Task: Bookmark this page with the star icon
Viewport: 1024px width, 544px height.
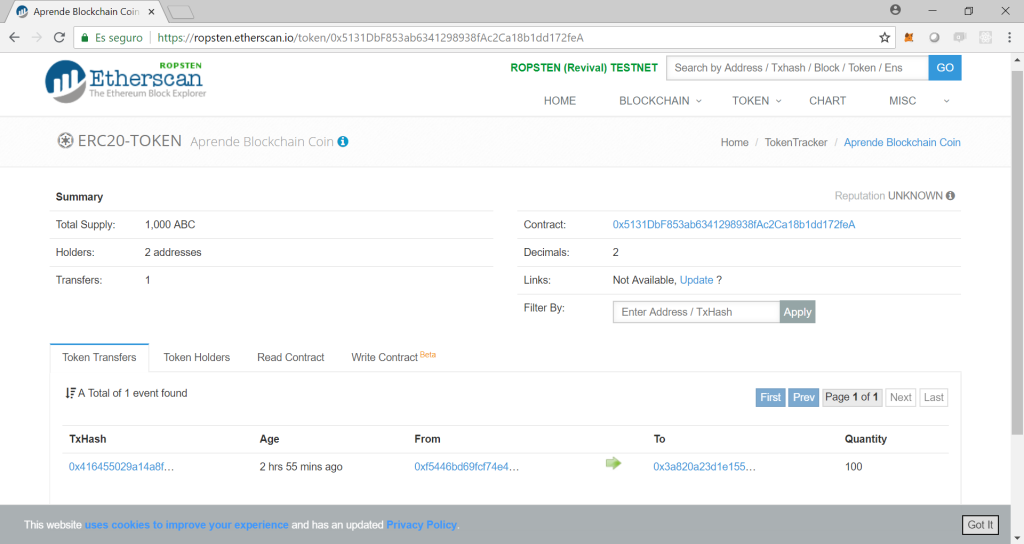Action: coord(884,37)
